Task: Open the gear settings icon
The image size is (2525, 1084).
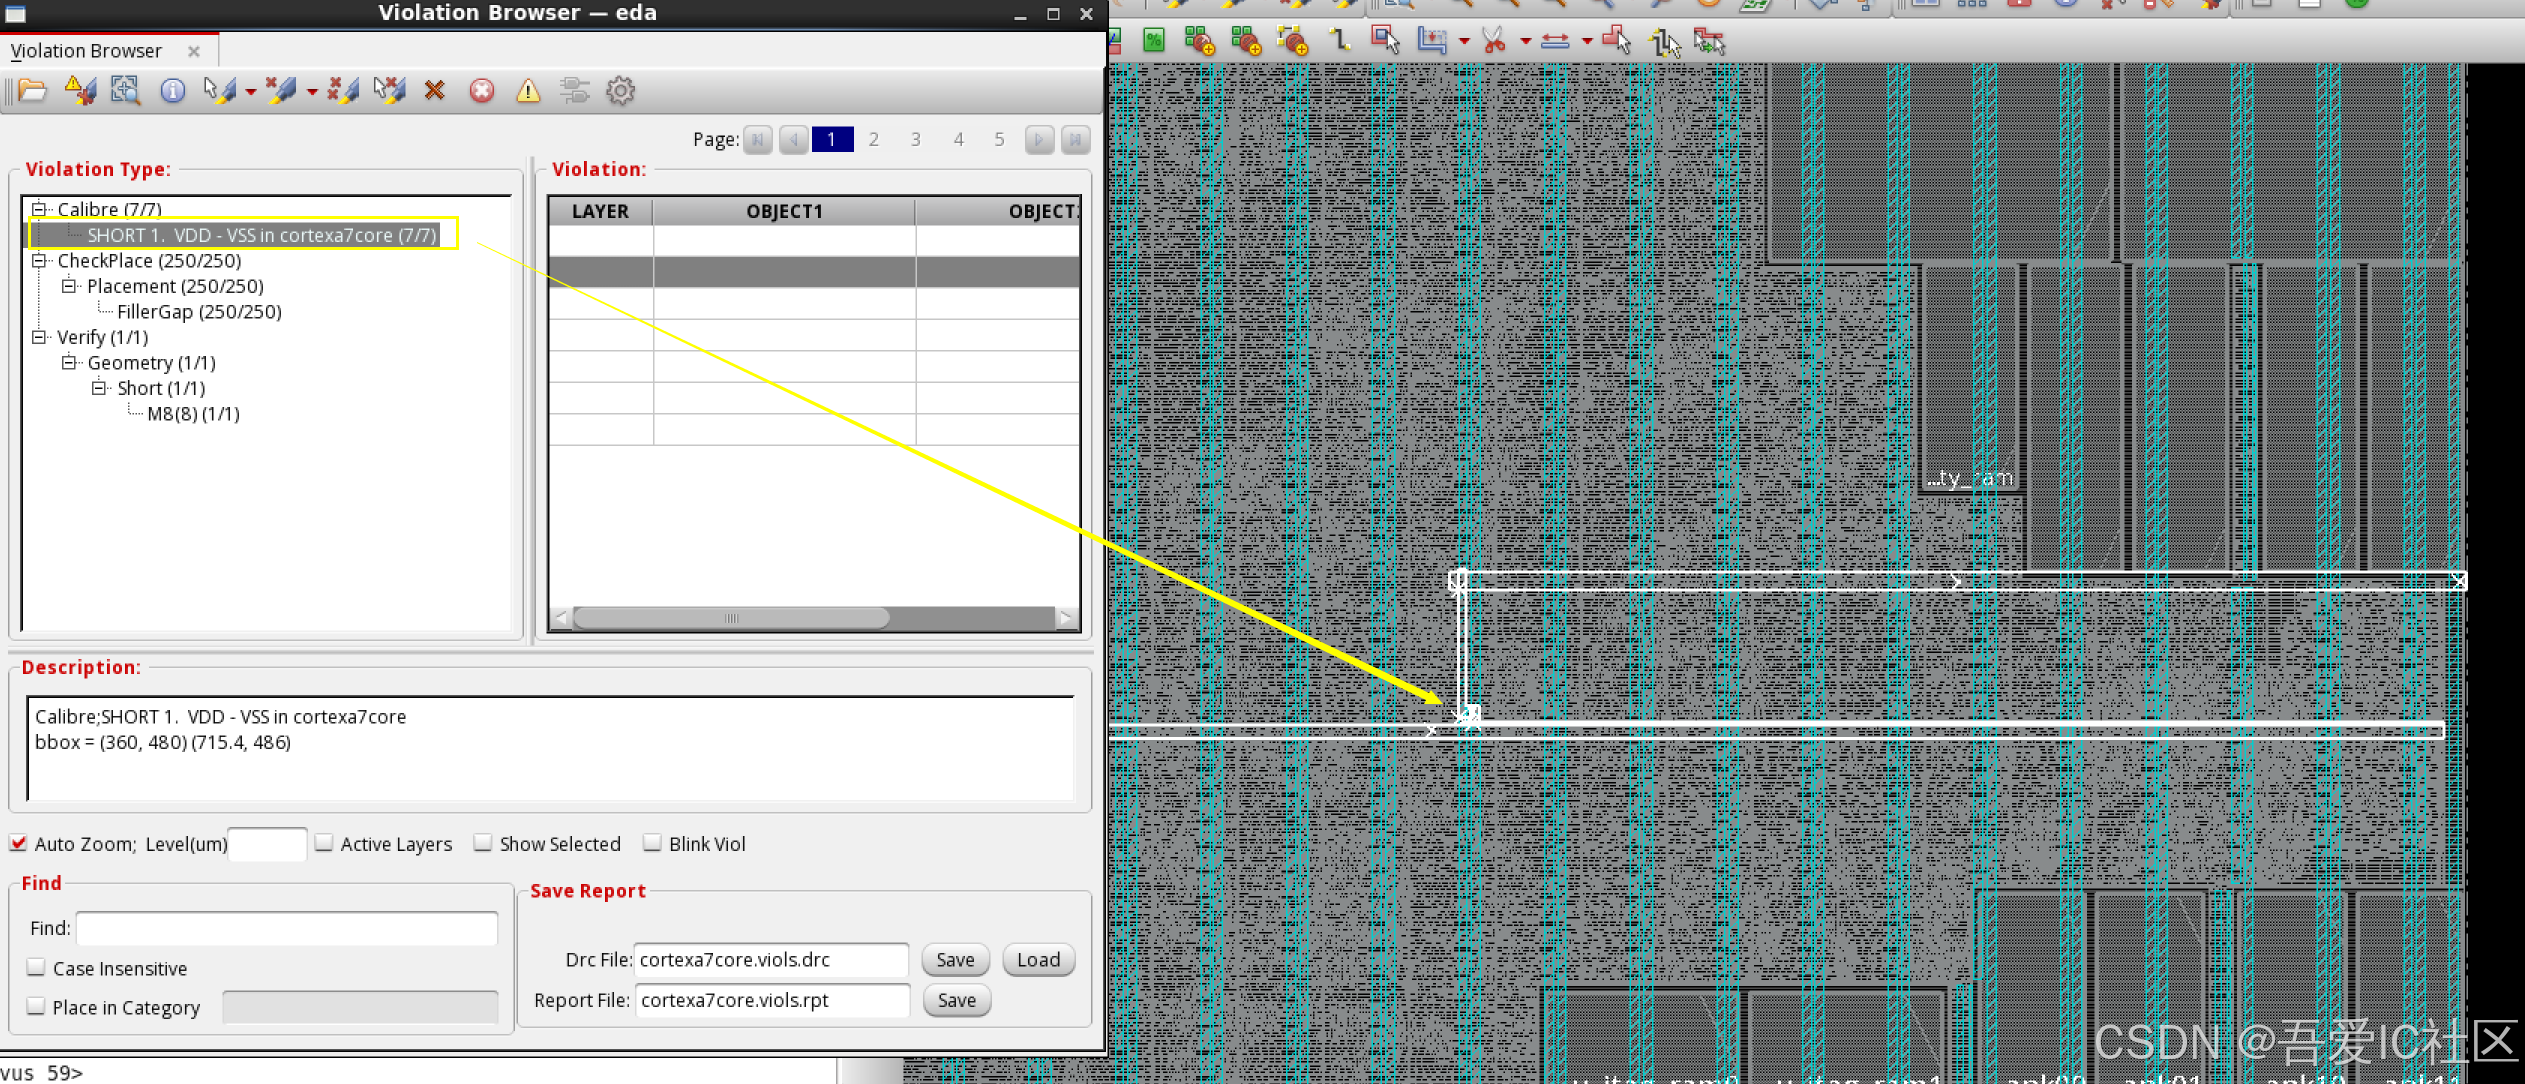Action: [621, 91]
